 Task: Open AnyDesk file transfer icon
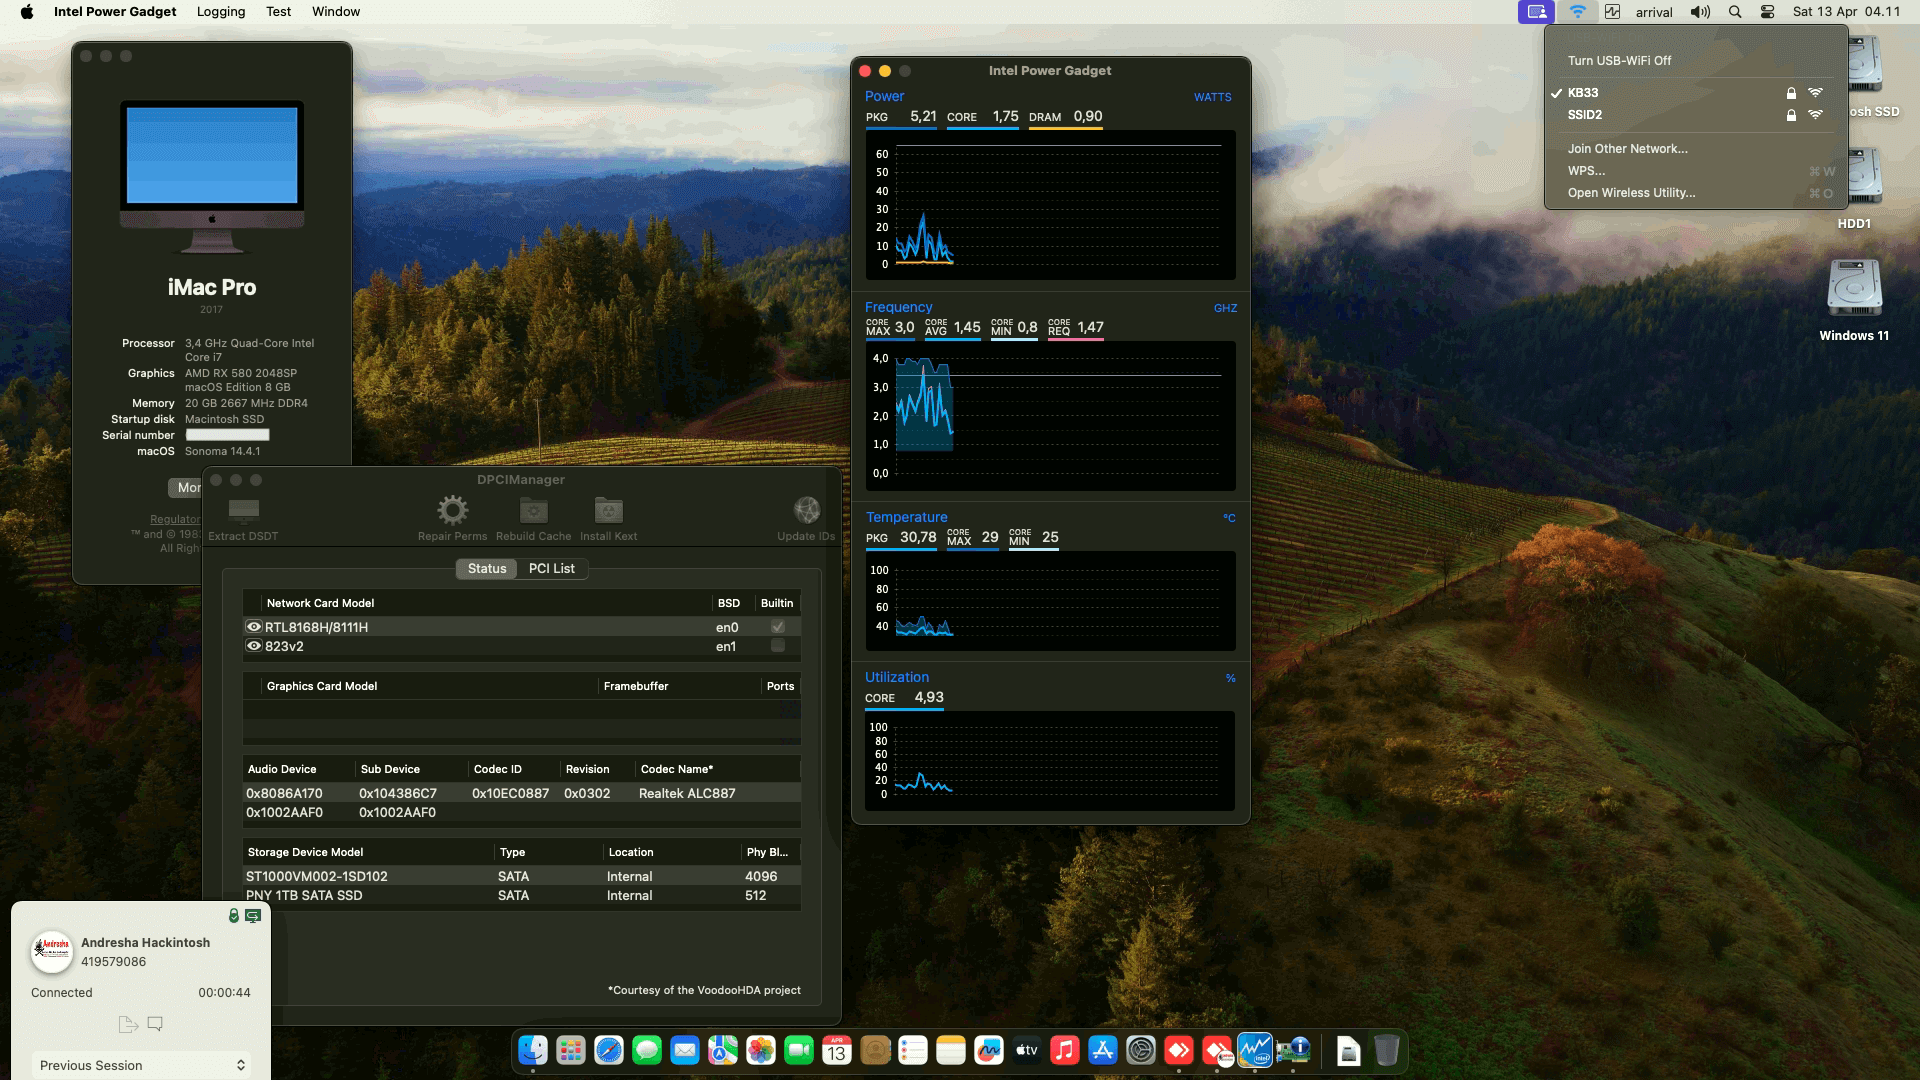pos(128,1024)
